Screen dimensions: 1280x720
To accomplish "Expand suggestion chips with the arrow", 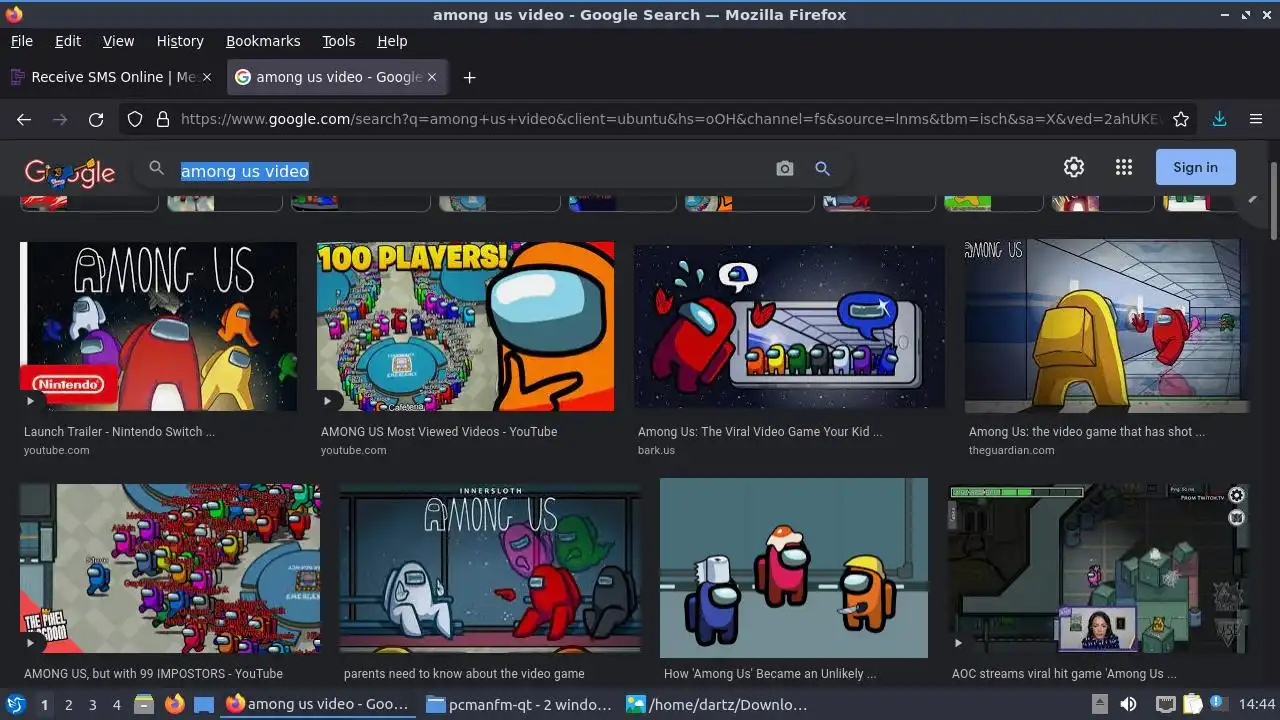I will click(x=1252, y=199).
